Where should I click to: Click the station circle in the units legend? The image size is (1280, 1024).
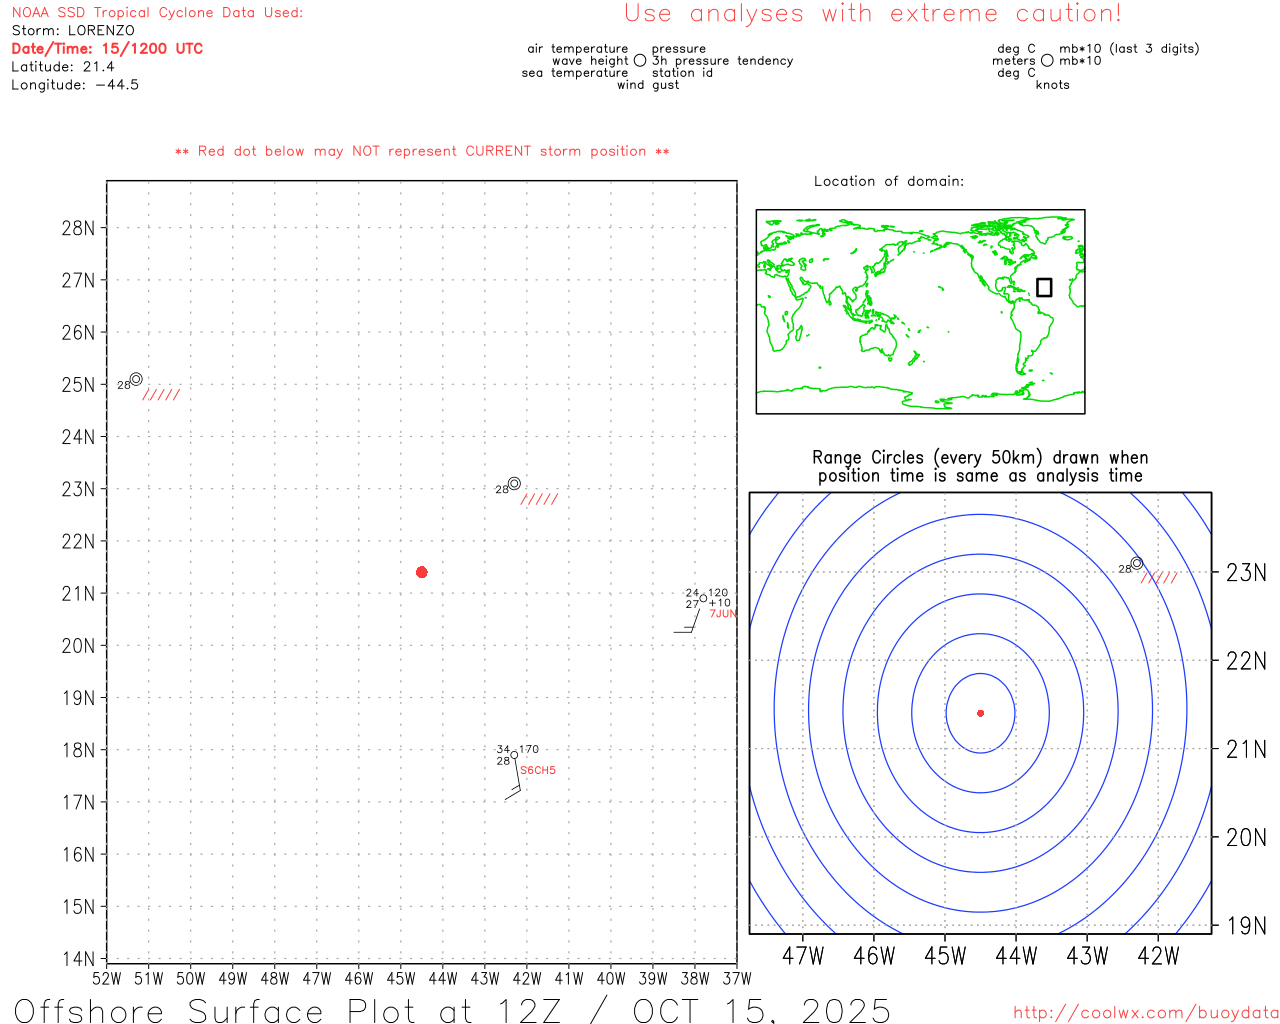1047,61
